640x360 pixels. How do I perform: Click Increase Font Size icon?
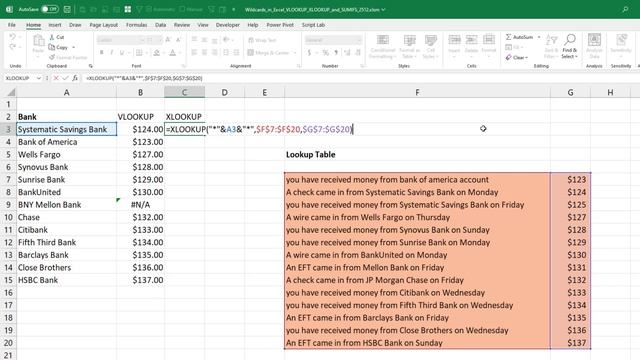(168, 40)
